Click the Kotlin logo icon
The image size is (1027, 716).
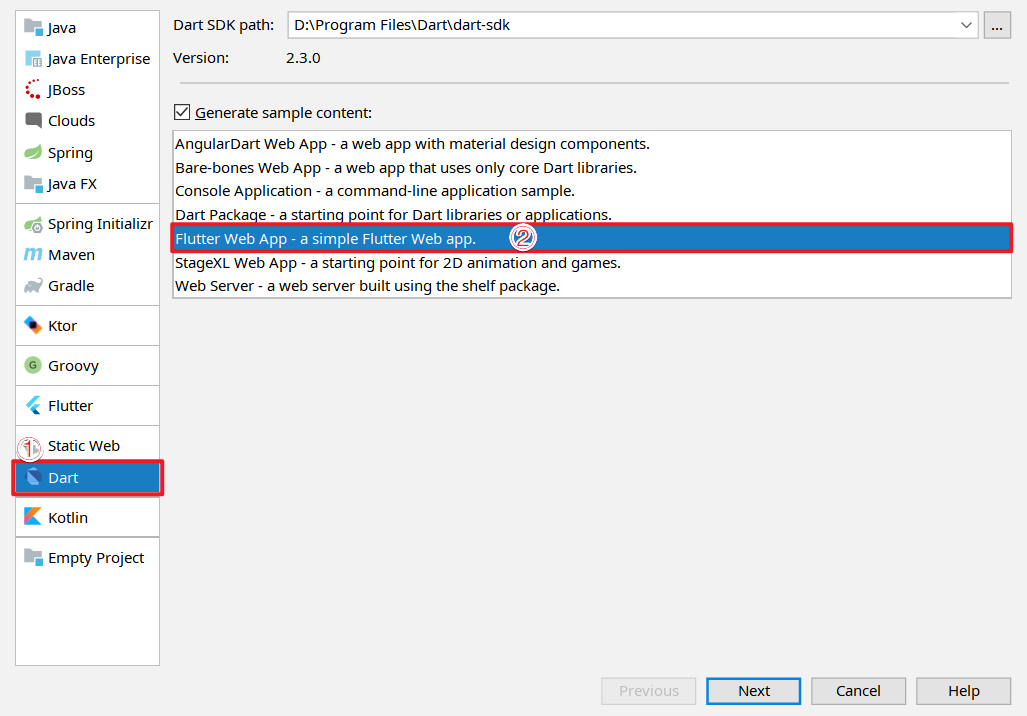pos(33,517)
